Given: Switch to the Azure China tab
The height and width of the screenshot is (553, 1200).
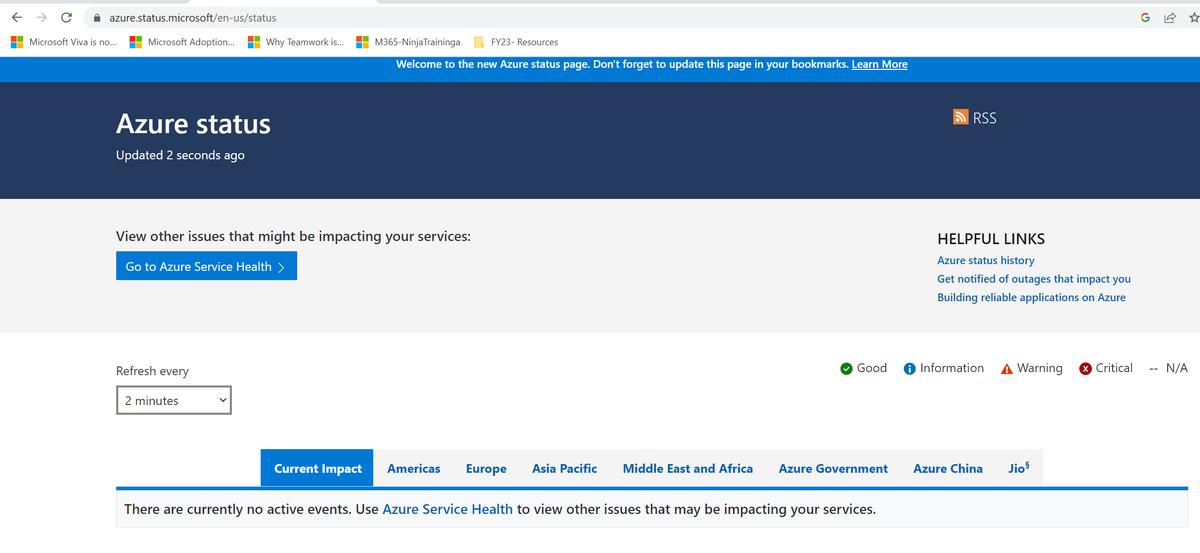Looking at the screenshot, I should pos(948,468).
